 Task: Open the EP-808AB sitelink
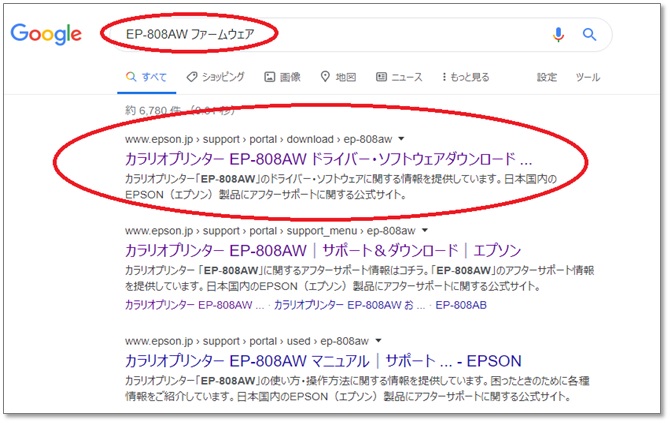coord(461,305)
